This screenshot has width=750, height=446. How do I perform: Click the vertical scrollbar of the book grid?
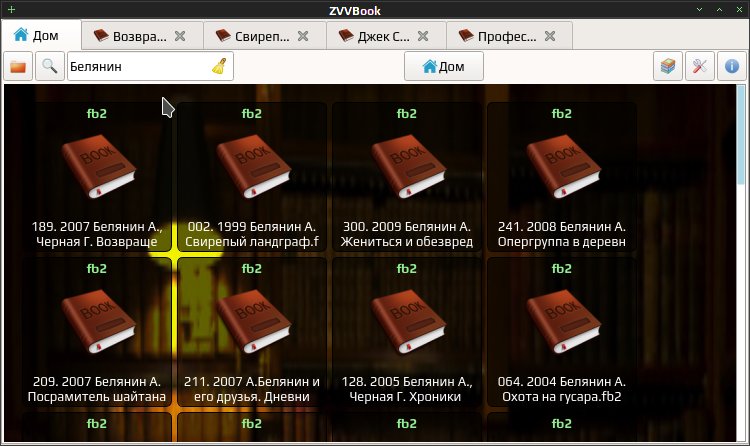[741, 263]
